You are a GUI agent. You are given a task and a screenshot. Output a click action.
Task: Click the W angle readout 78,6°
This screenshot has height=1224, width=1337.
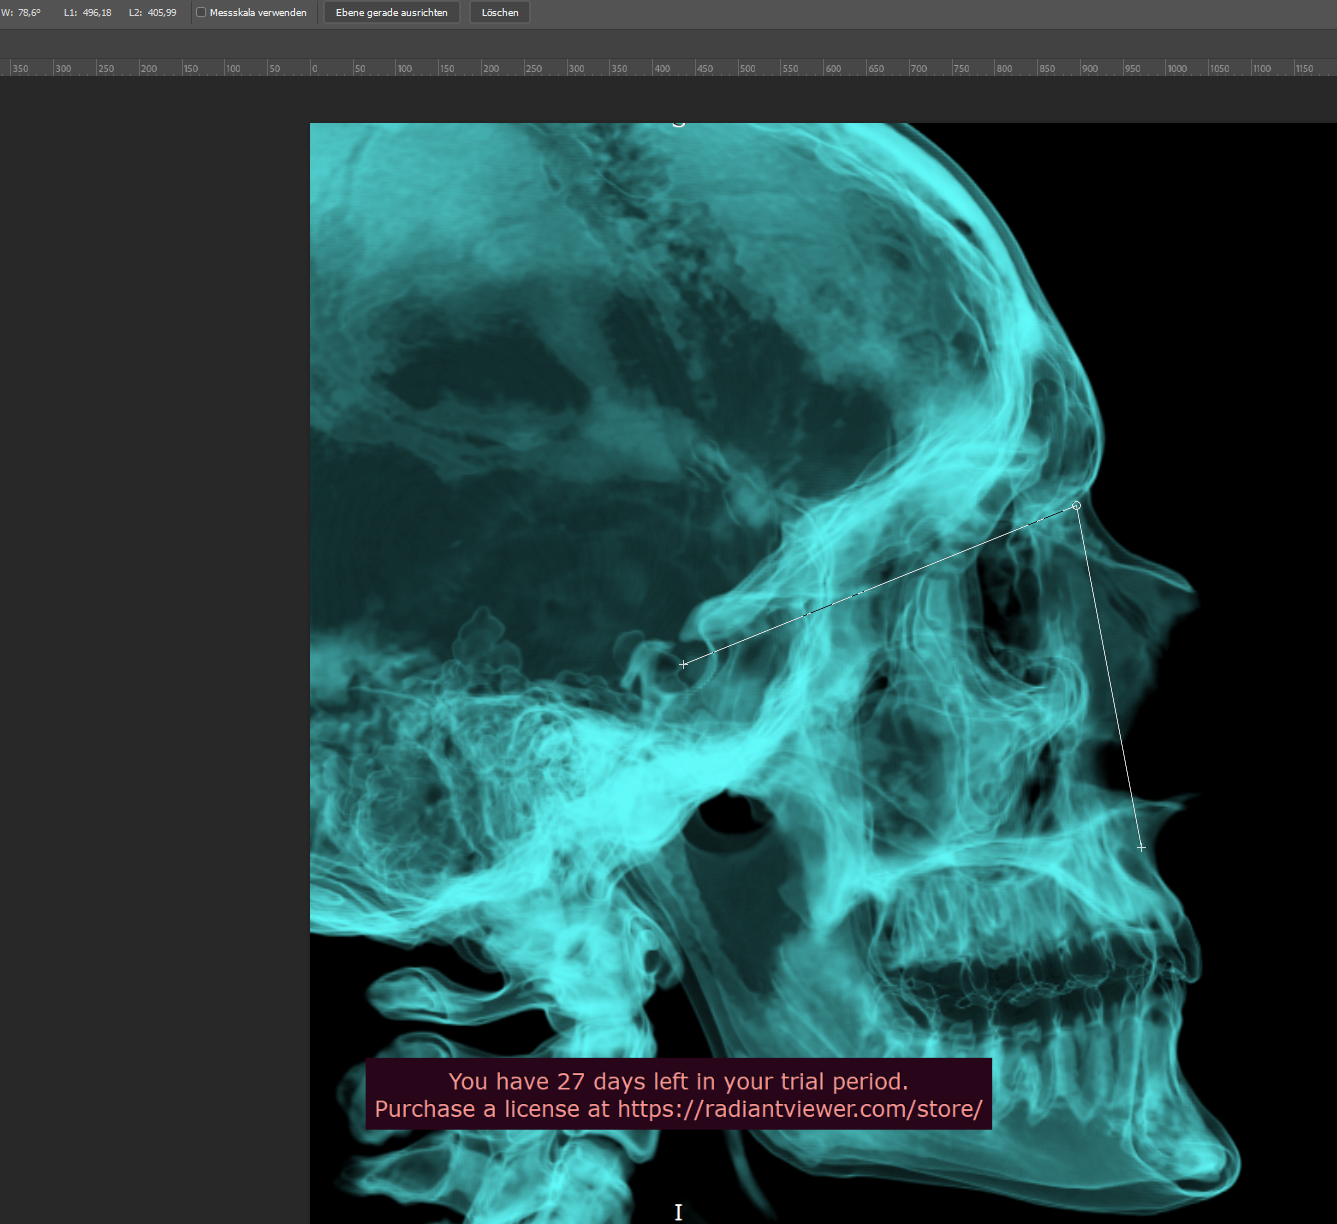pos(29,13)
